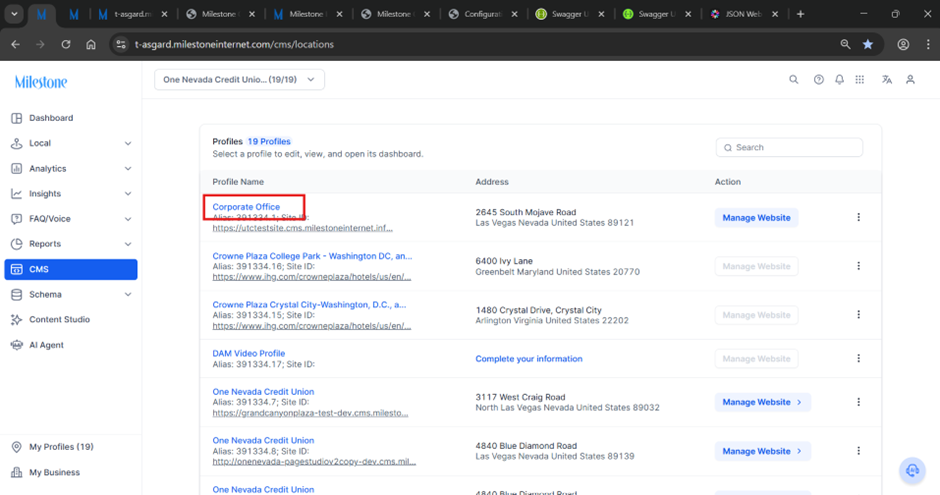Open the browser tab search dropdown

tap(14, 14)
